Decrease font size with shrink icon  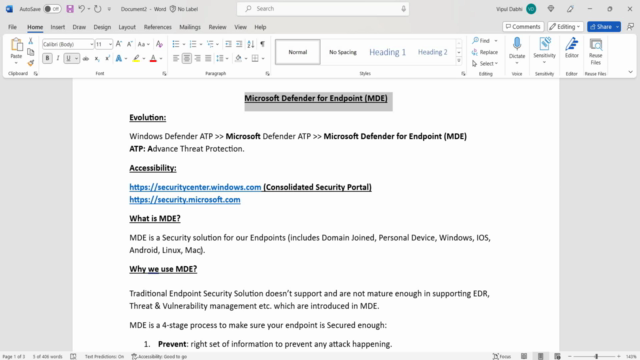[x=129, y=44]
